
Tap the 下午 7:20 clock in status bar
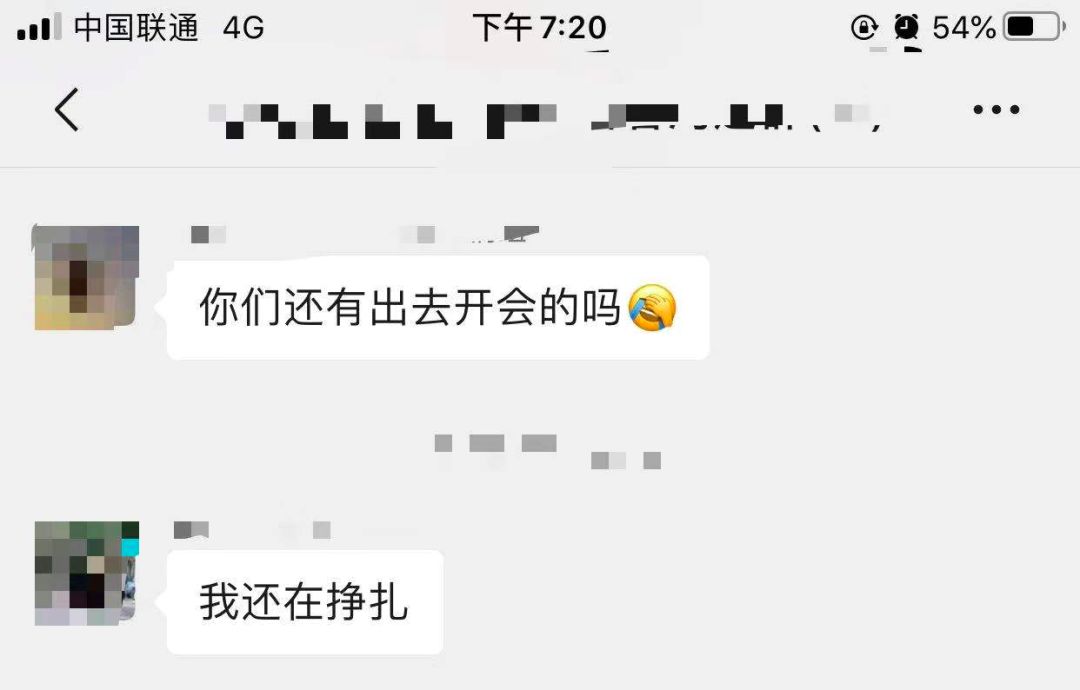(539, 28)
